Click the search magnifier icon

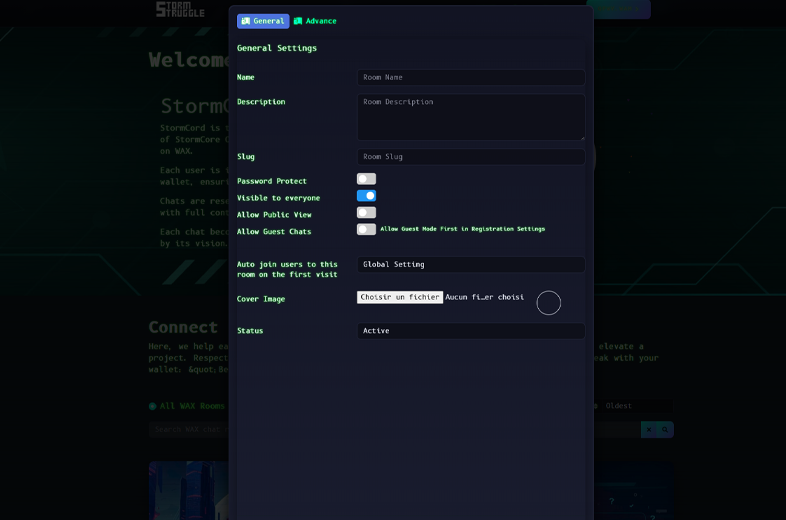(665, 430)
